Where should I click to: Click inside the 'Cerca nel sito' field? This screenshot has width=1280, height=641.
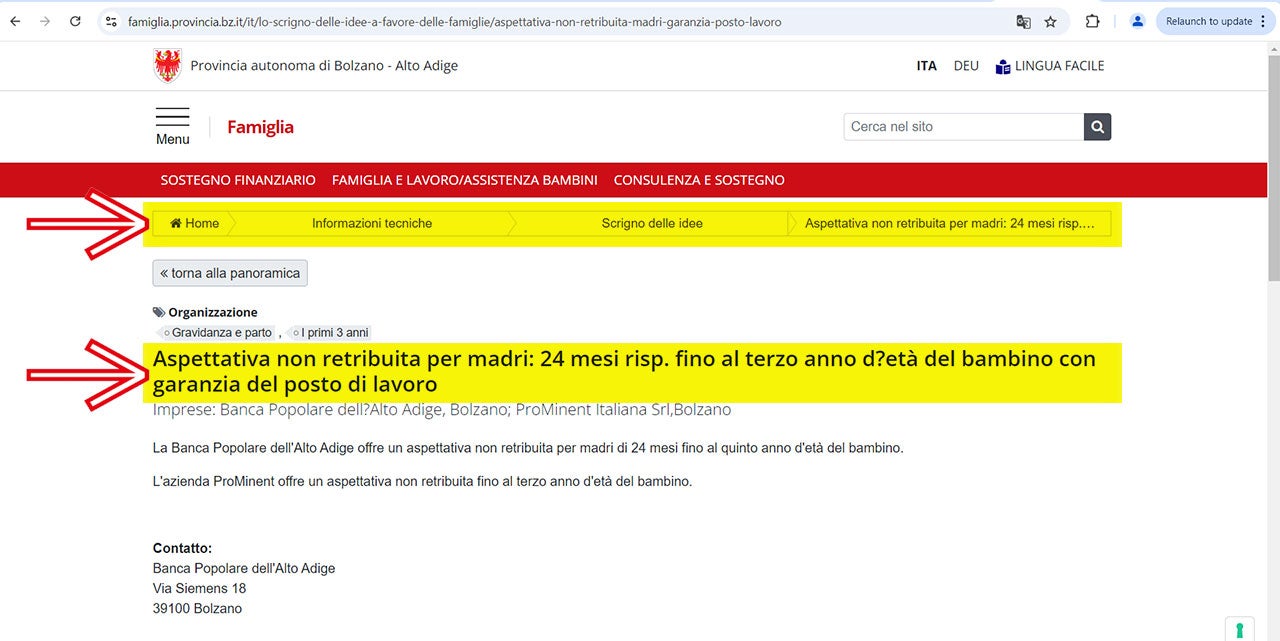963,127
